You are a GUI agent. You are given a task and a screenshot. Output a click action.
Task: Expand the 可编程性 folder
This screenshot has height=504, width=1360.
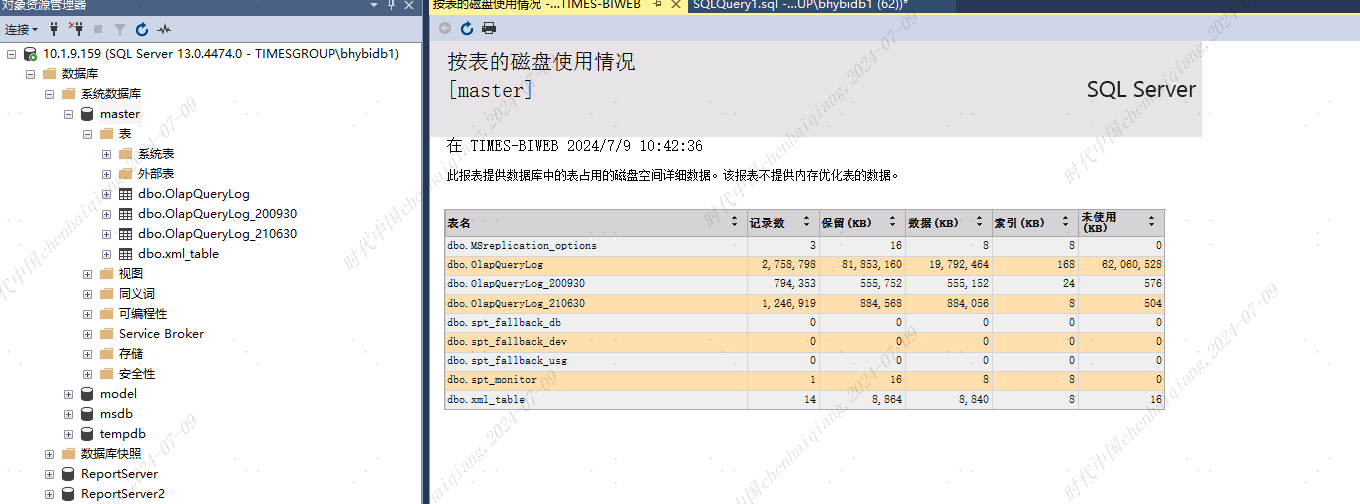[87, 314]
